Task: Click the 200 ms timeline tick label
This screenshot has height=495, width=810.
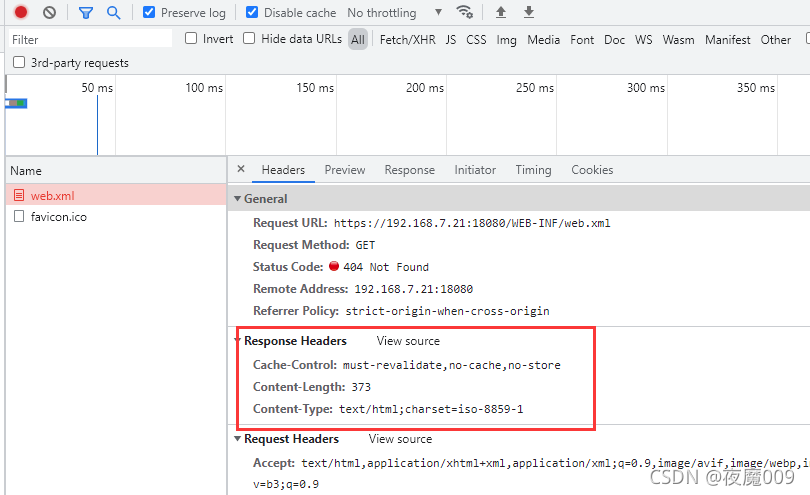Action: (425, 87)
